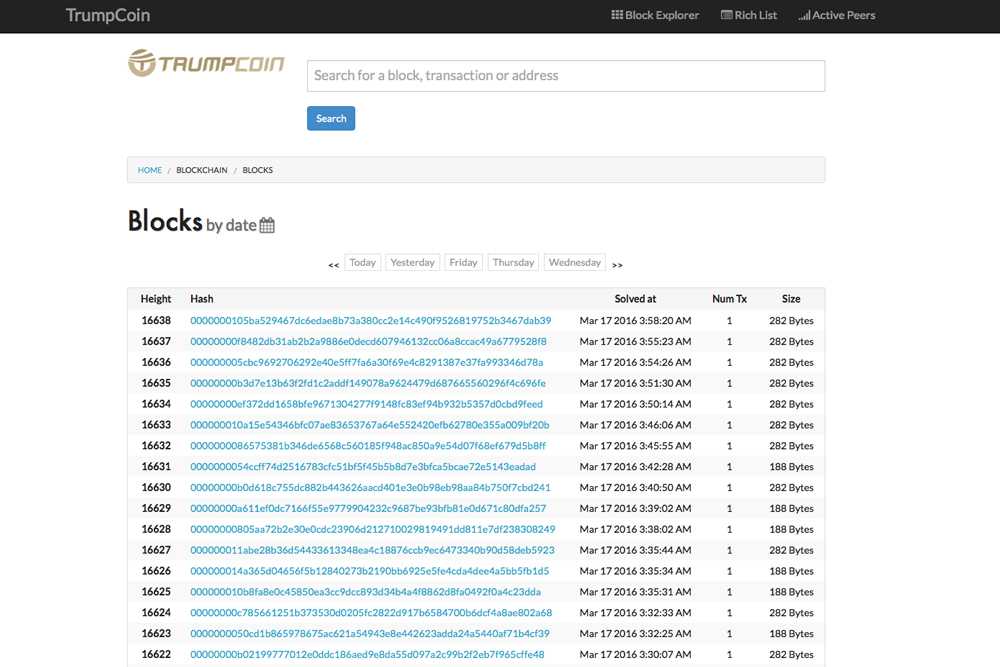This screenshot has width=1000, height=667.
Task: Click the 188 Bytes size for block 16631
Action: [791, 467]
